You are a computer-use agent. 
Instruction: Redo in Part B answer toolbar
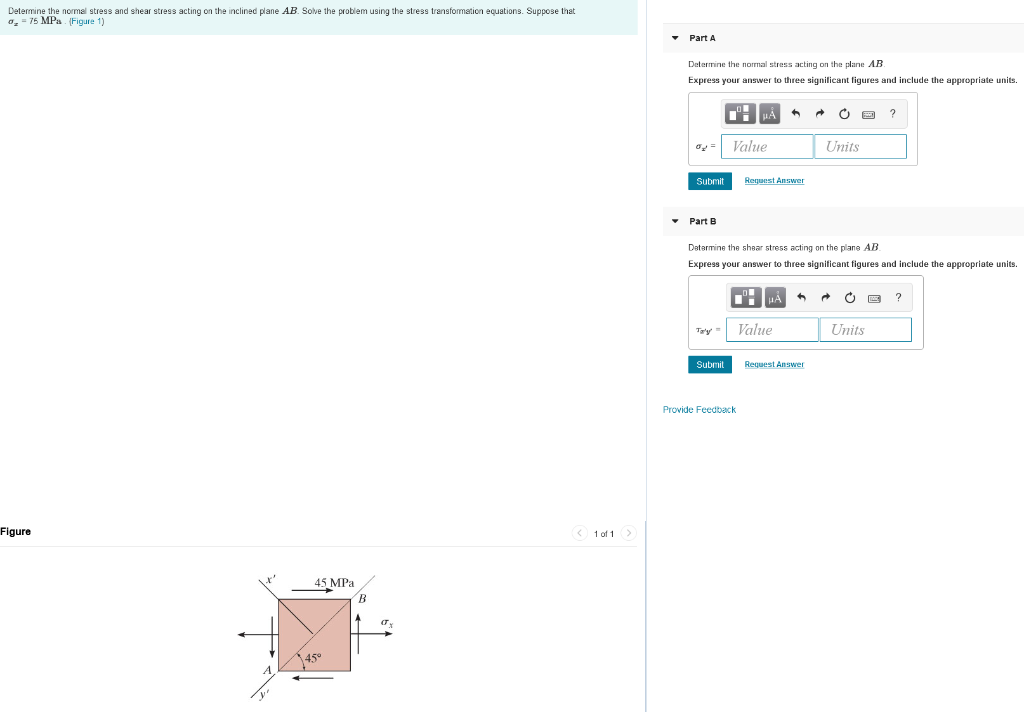pos(825,298)
